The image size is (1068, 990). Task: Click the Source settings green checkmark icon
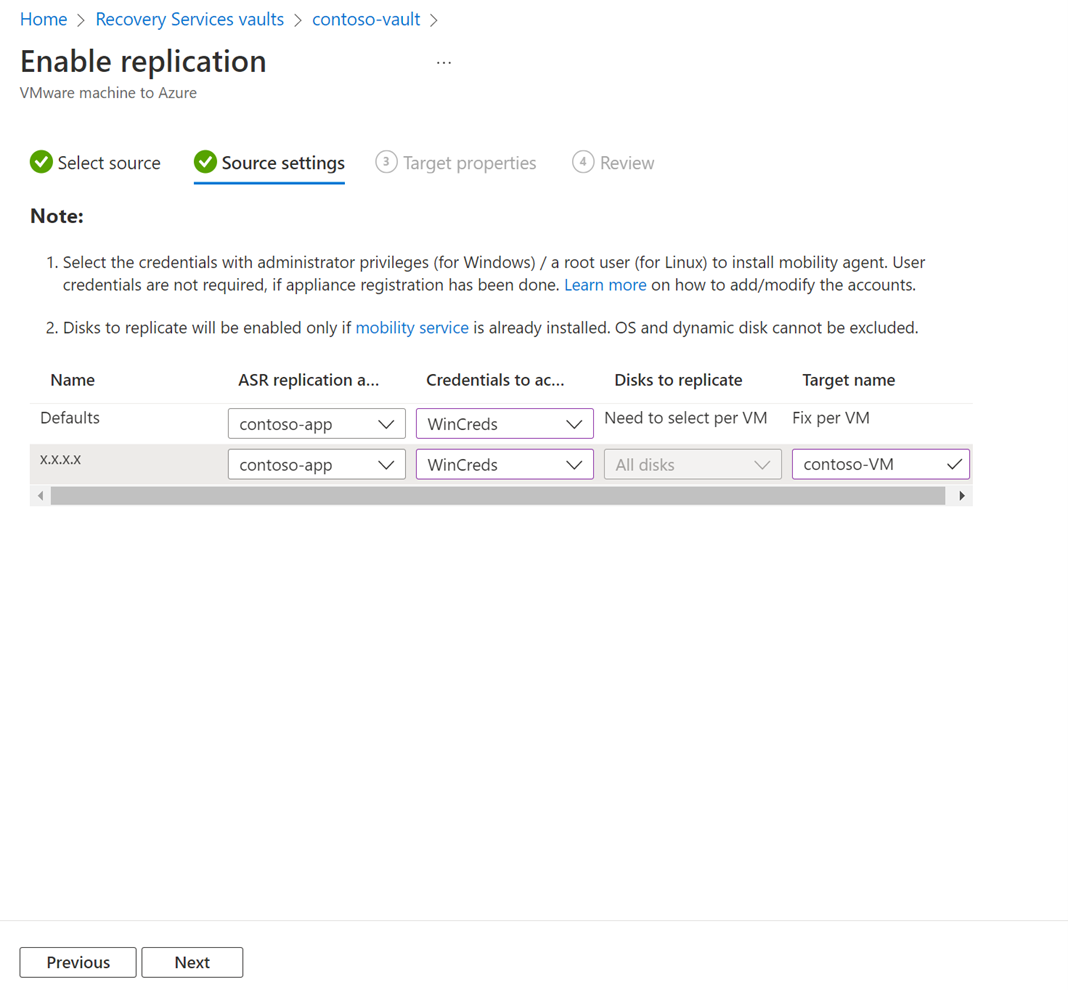click(x=205, y=162)
